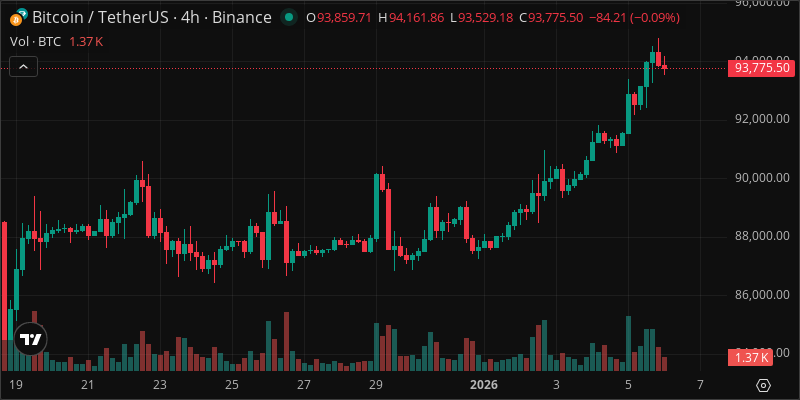Click the 1.37 K volume axis label
The width and height of the screenshot is (800, 400).
752,358
